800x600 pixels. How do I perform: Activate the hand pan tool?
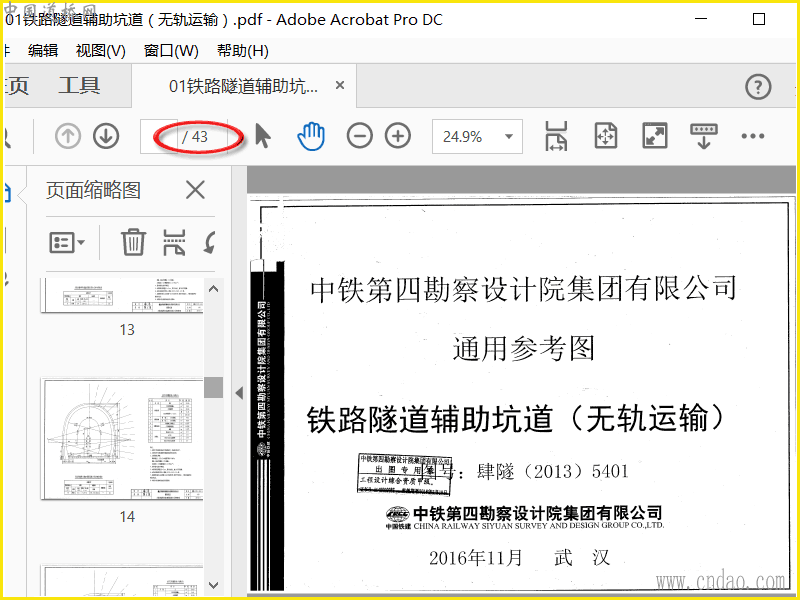coord(311,136)
